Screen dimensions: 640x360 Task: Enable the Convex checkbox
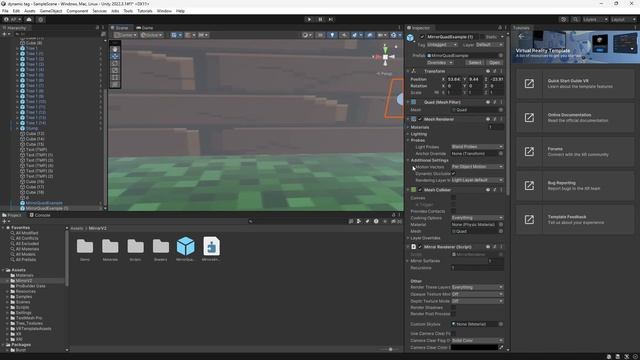tap(453, 198)
